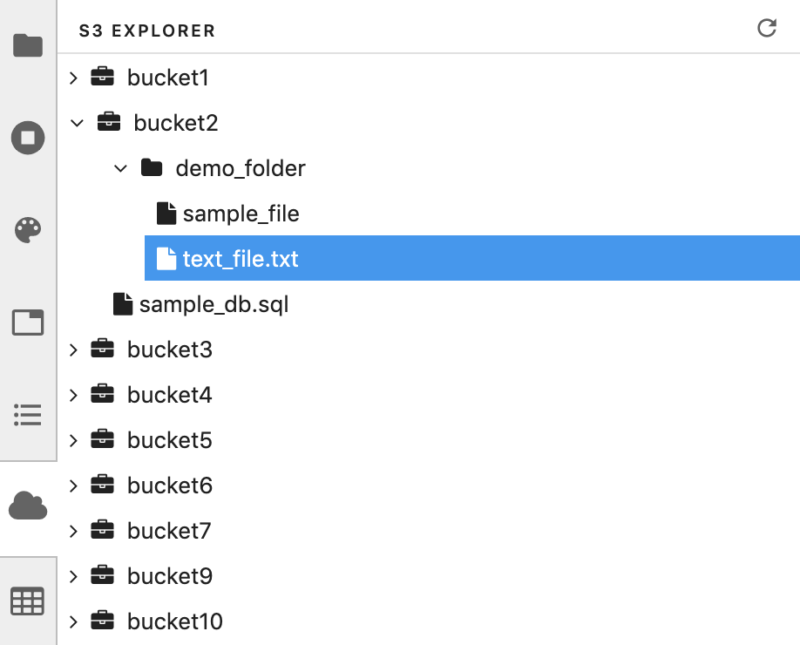Expand the bucket1 tree node

[73, 77]
